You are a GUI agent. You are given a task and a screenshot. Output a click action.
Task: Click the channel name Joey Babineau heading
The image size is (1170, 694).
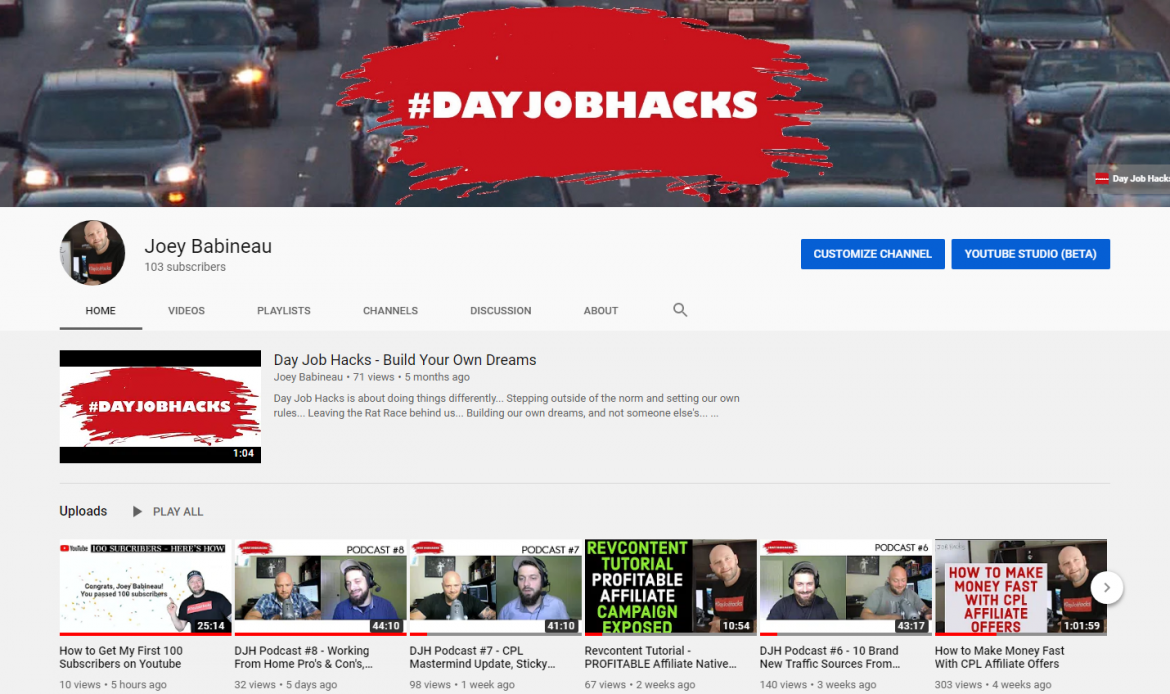click(208, 246)
